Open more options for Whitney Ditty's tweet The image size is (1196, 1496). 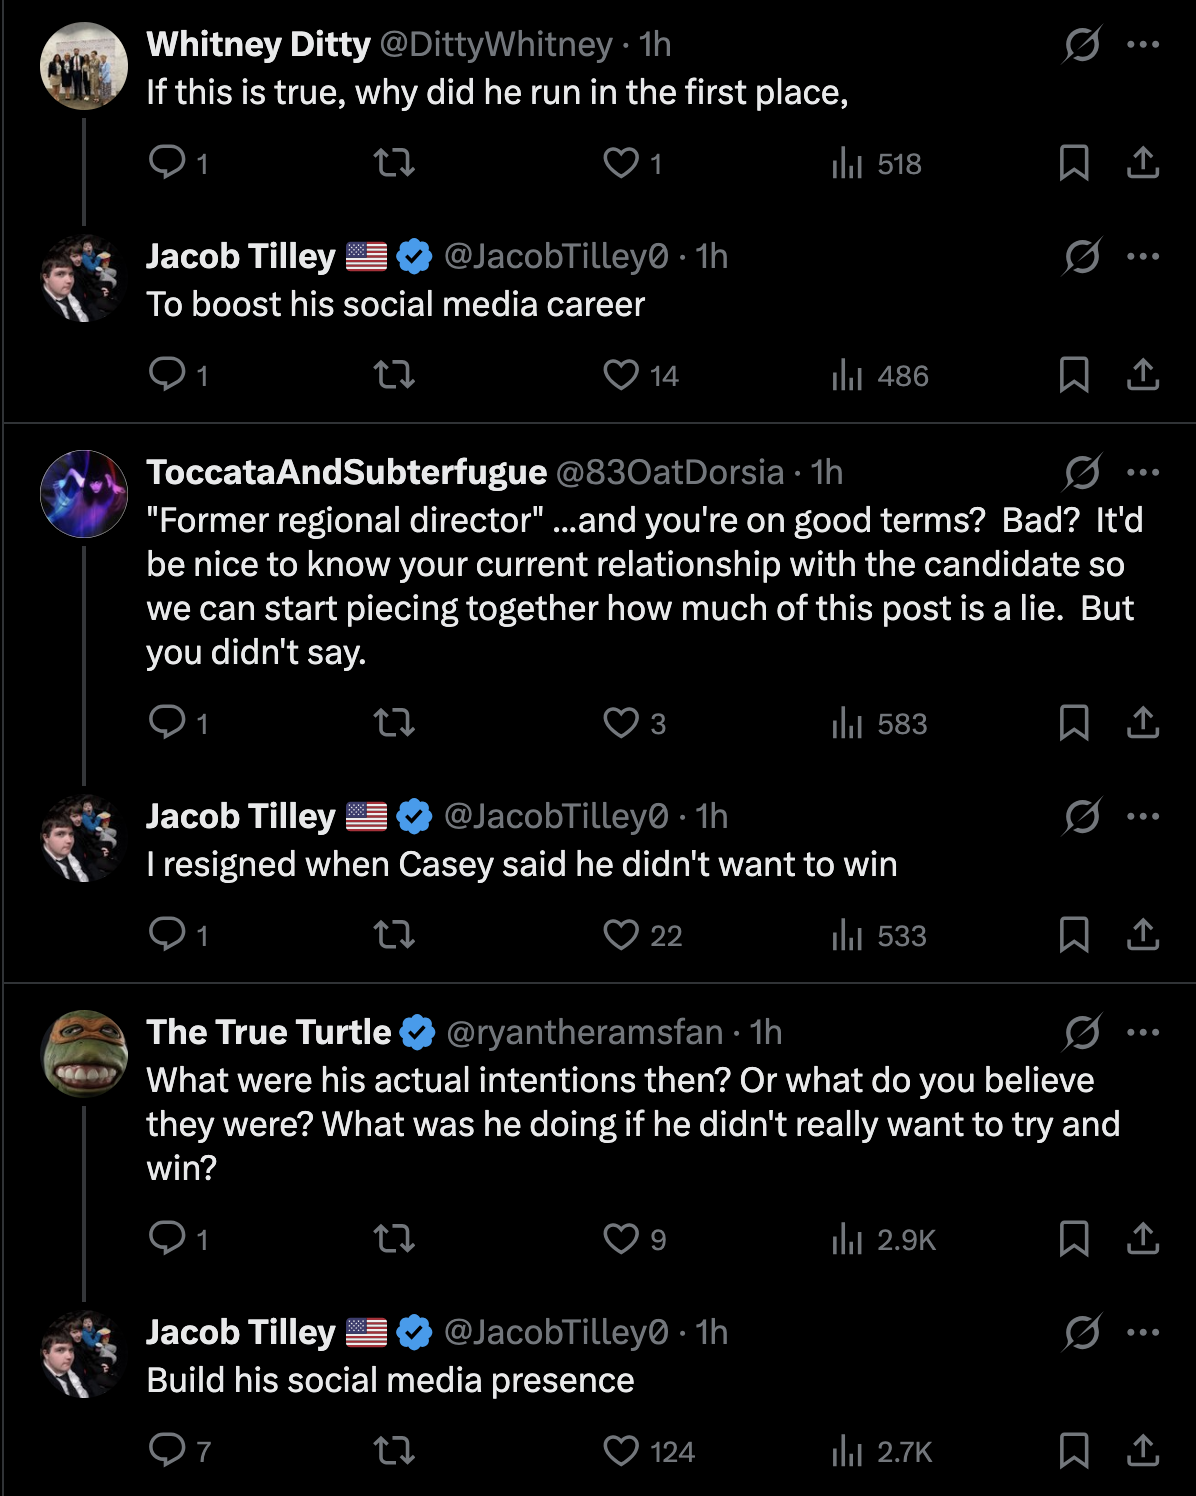tap(1143, 44)
